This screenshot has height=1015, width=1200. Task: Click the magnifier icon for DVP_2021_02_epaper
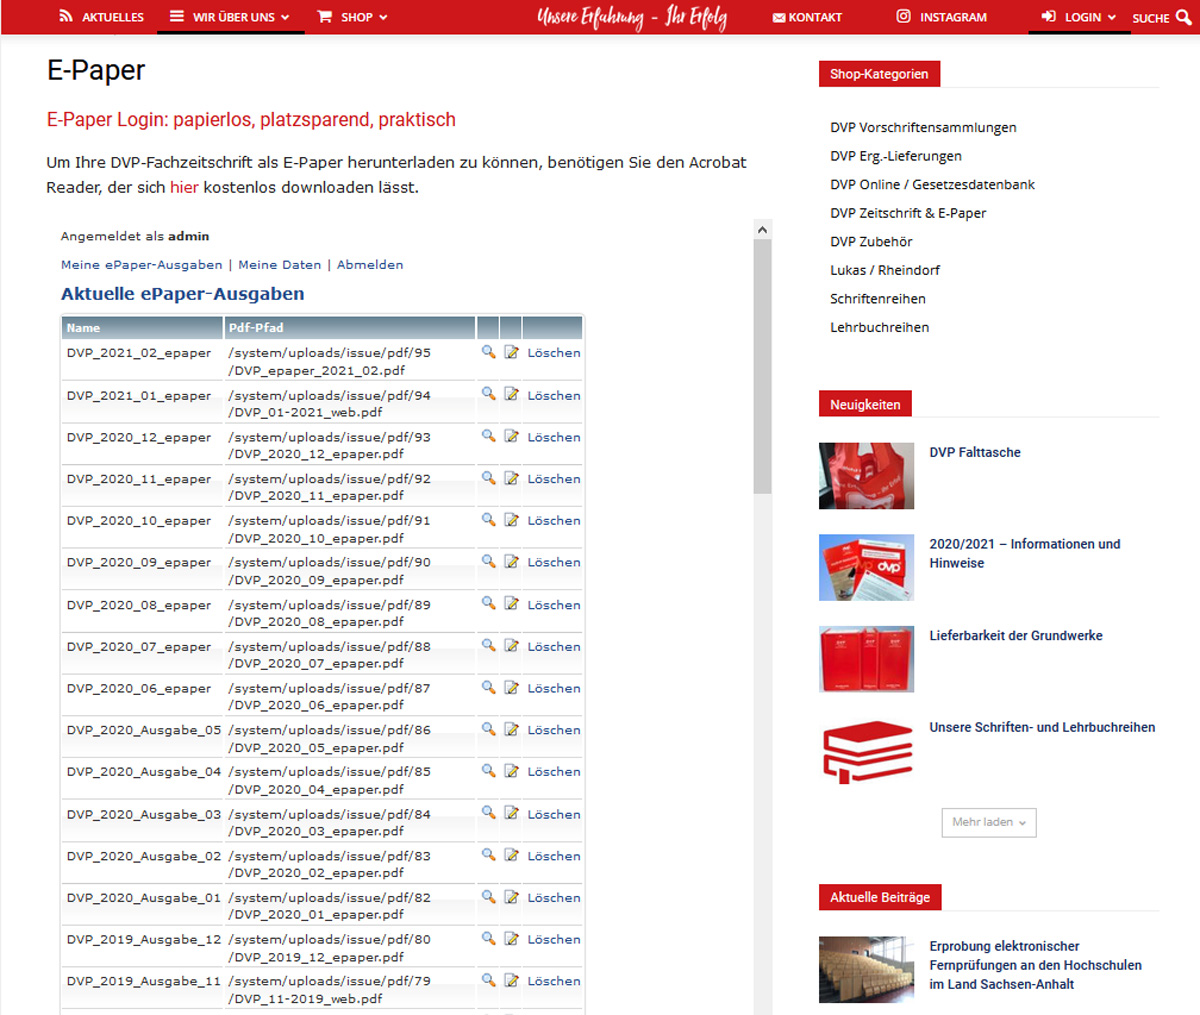click(x=488, y=352)
